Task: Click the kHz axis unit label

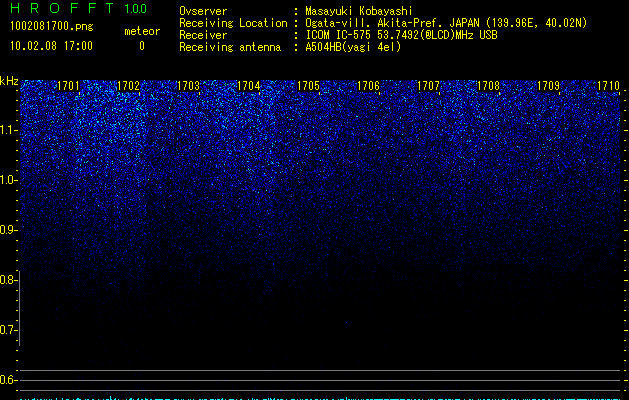Action: click(x=9, y=81)
